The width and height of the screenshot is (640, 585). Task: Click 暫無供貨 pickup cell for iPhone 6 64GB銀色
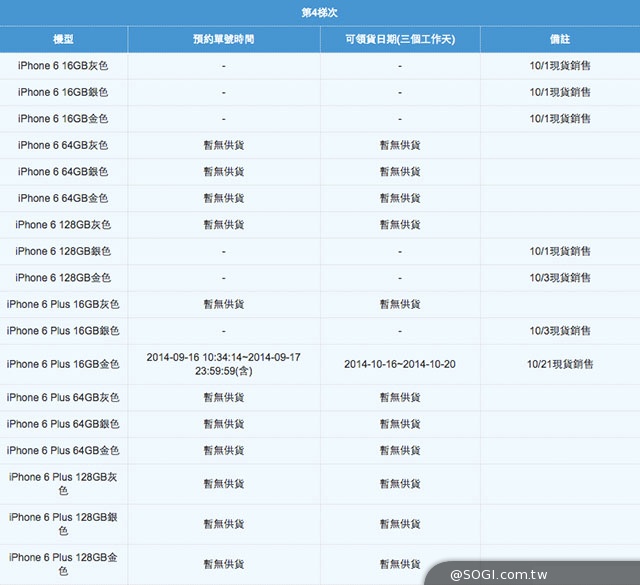point(400,172)
